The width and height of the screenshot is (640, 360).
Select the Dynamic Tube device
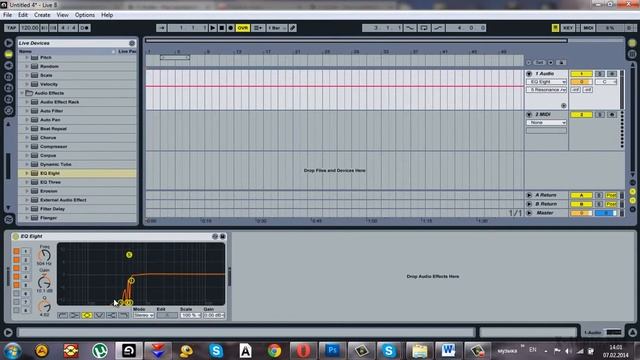tap(56, 164)
